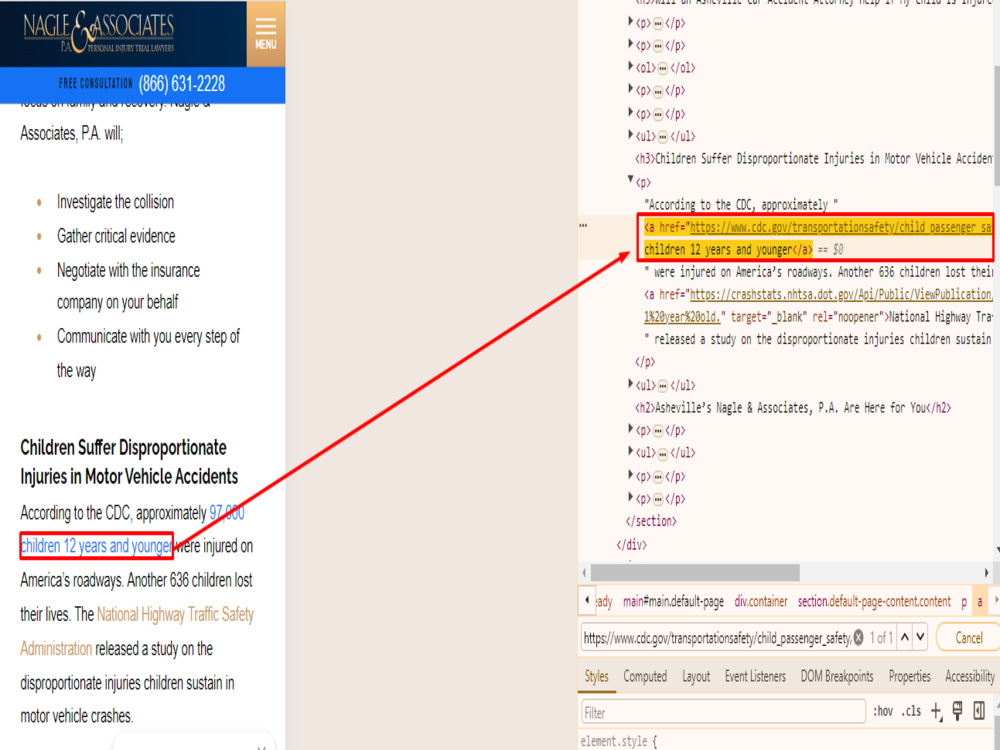This screenshot has width=1000, height=750.
Task: Select the 'p' breadcrumb item
Action: [964, 601]
